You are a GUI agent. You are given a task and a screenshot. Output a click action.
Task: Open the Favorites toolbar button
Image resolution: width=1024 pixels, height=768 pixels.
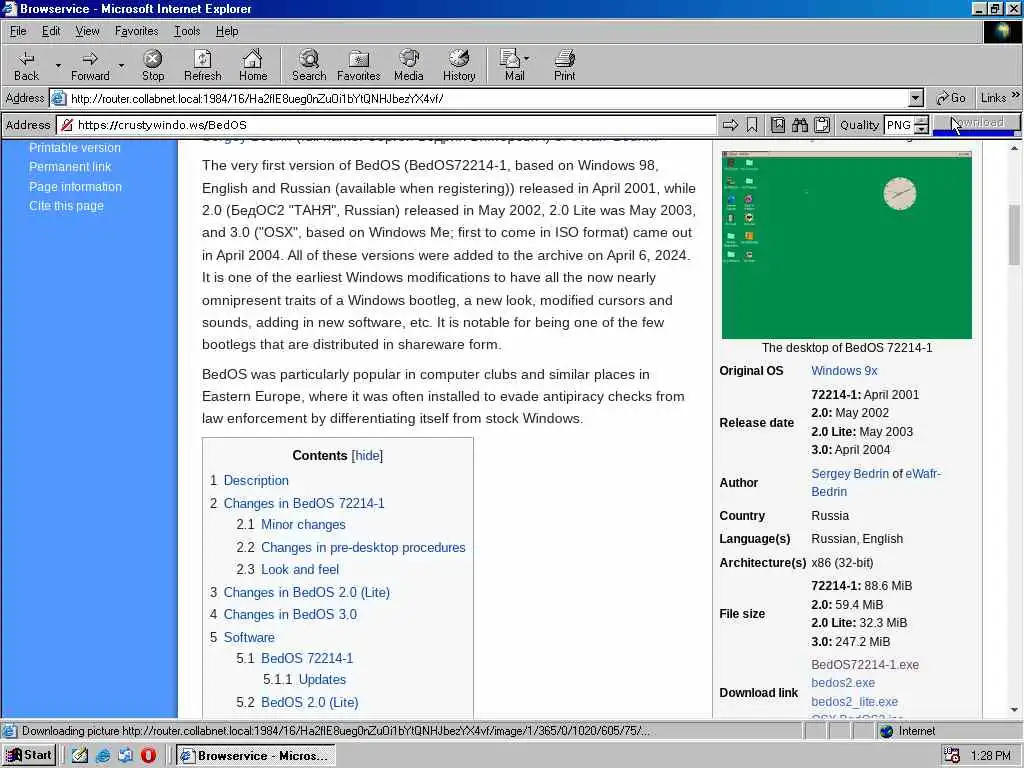point(359,65)
